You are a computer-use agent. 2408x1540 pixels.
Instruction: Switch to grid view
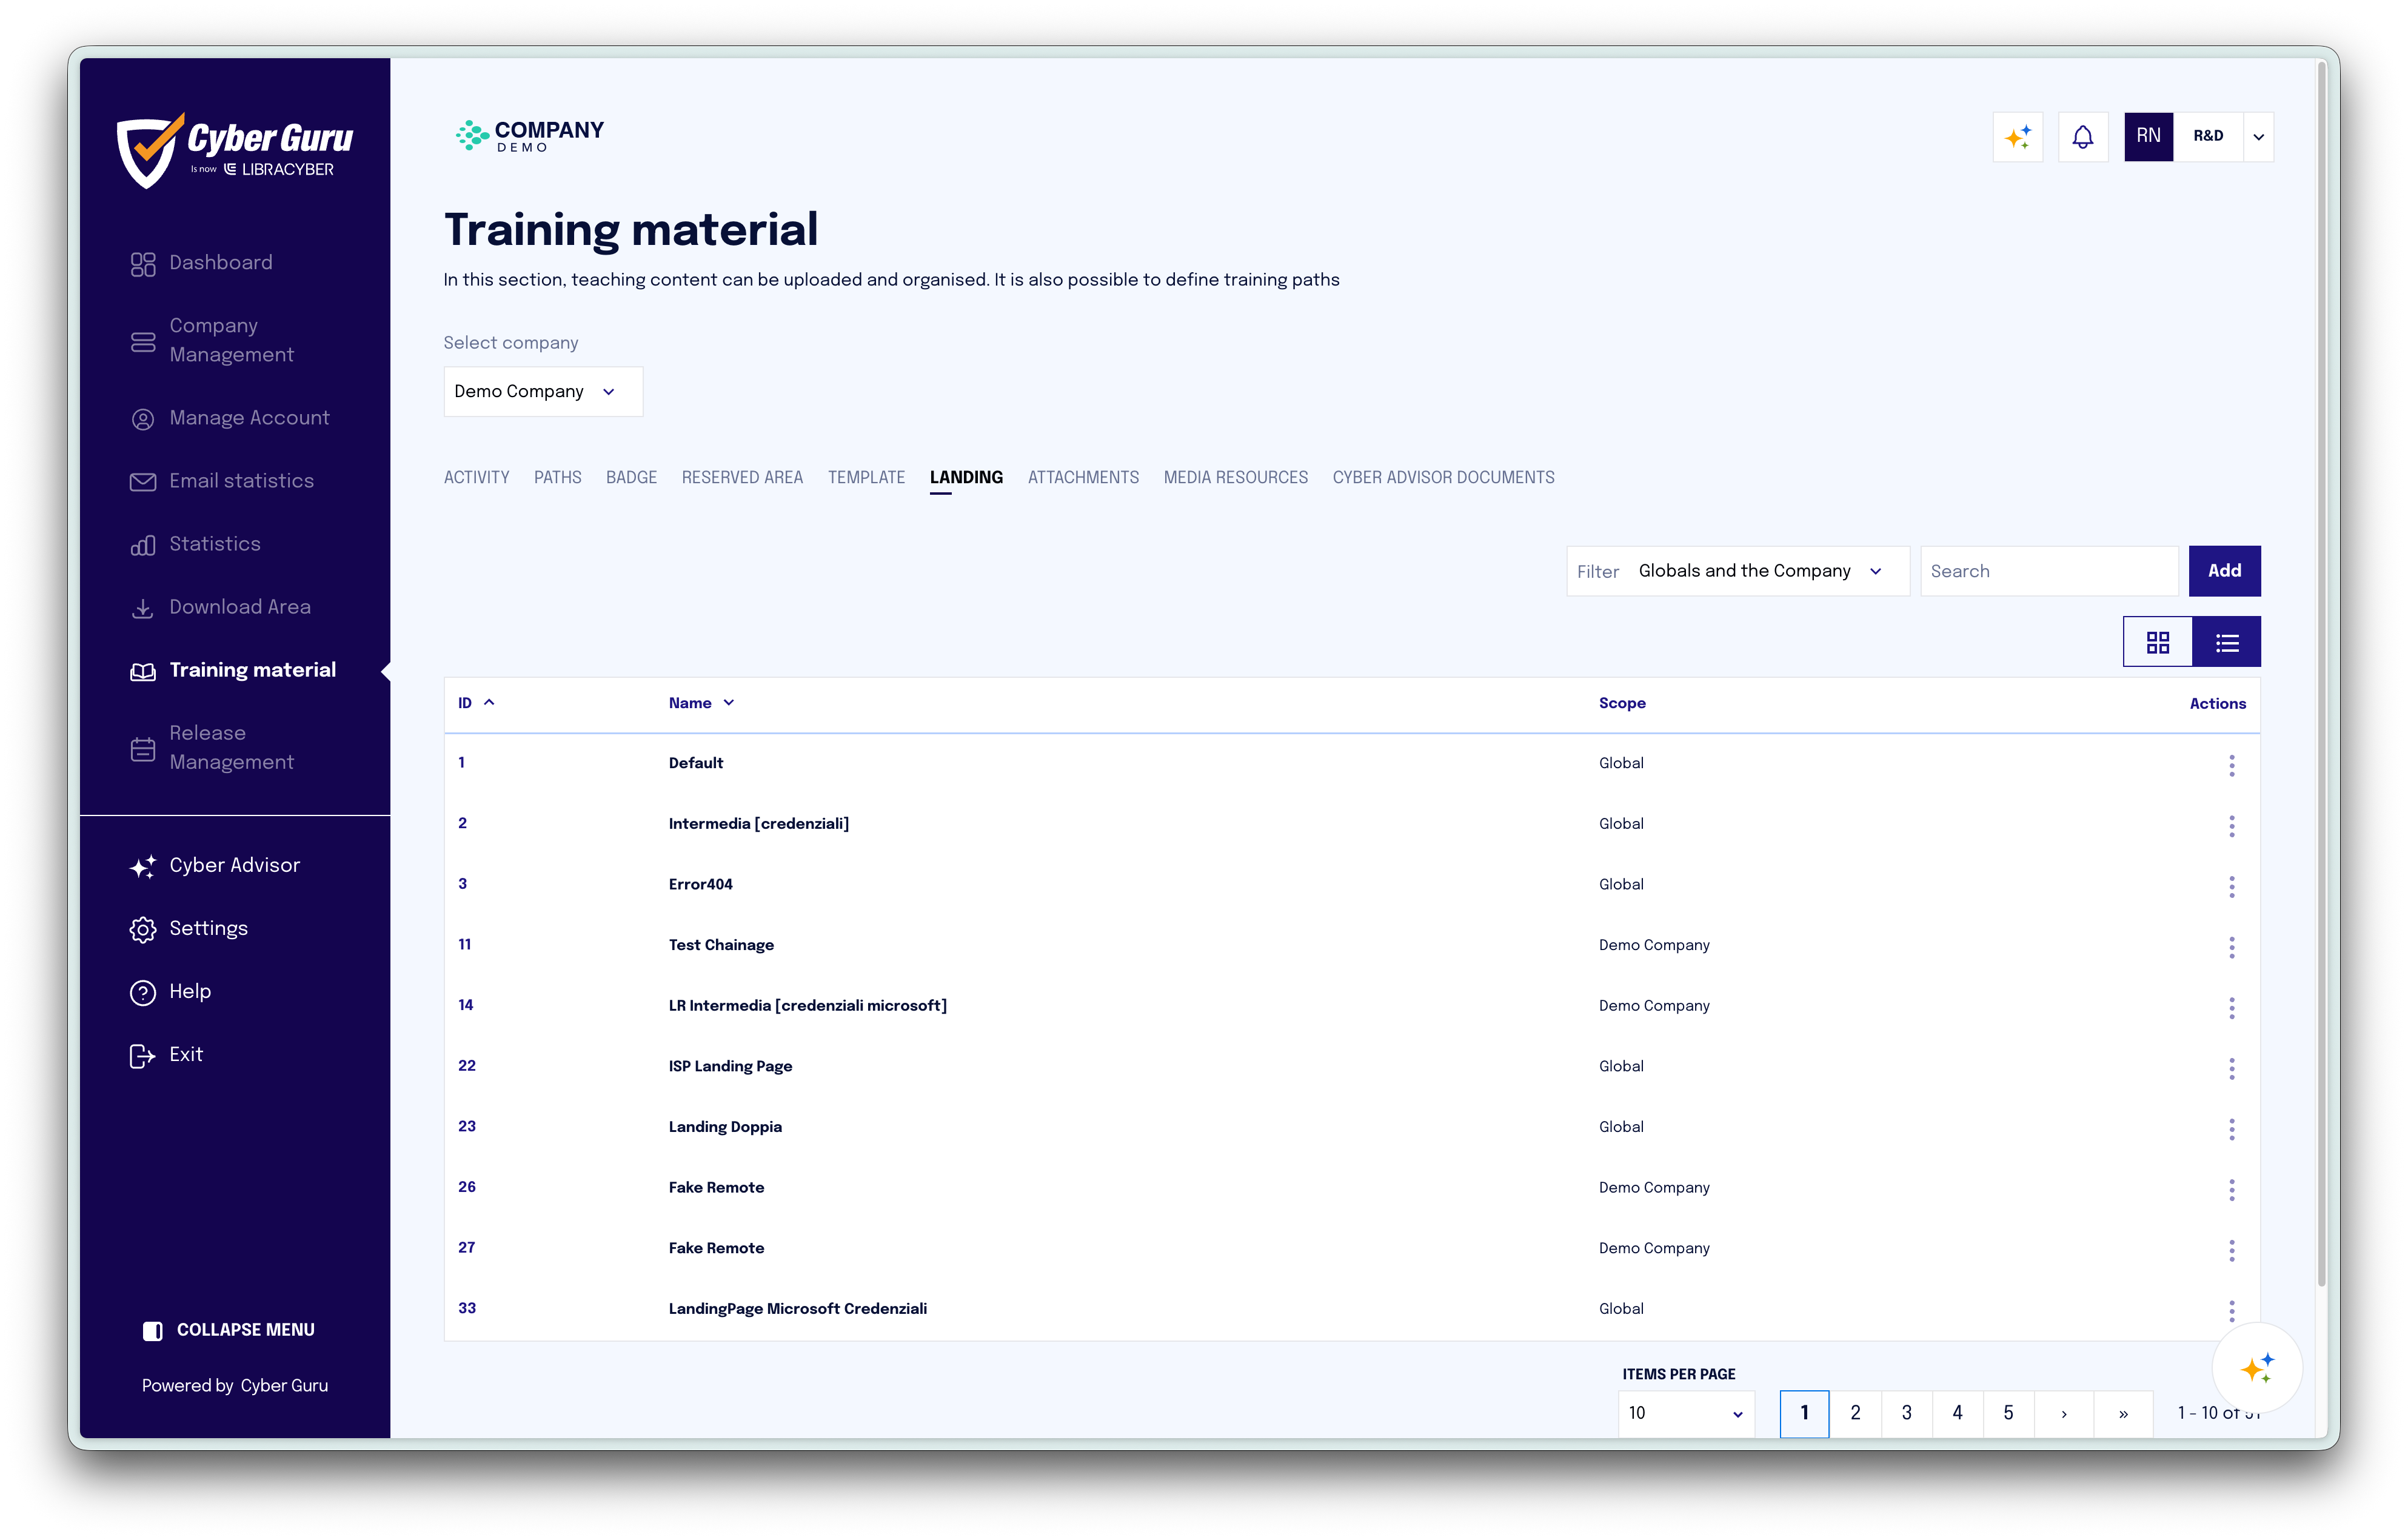[2158, 642]
